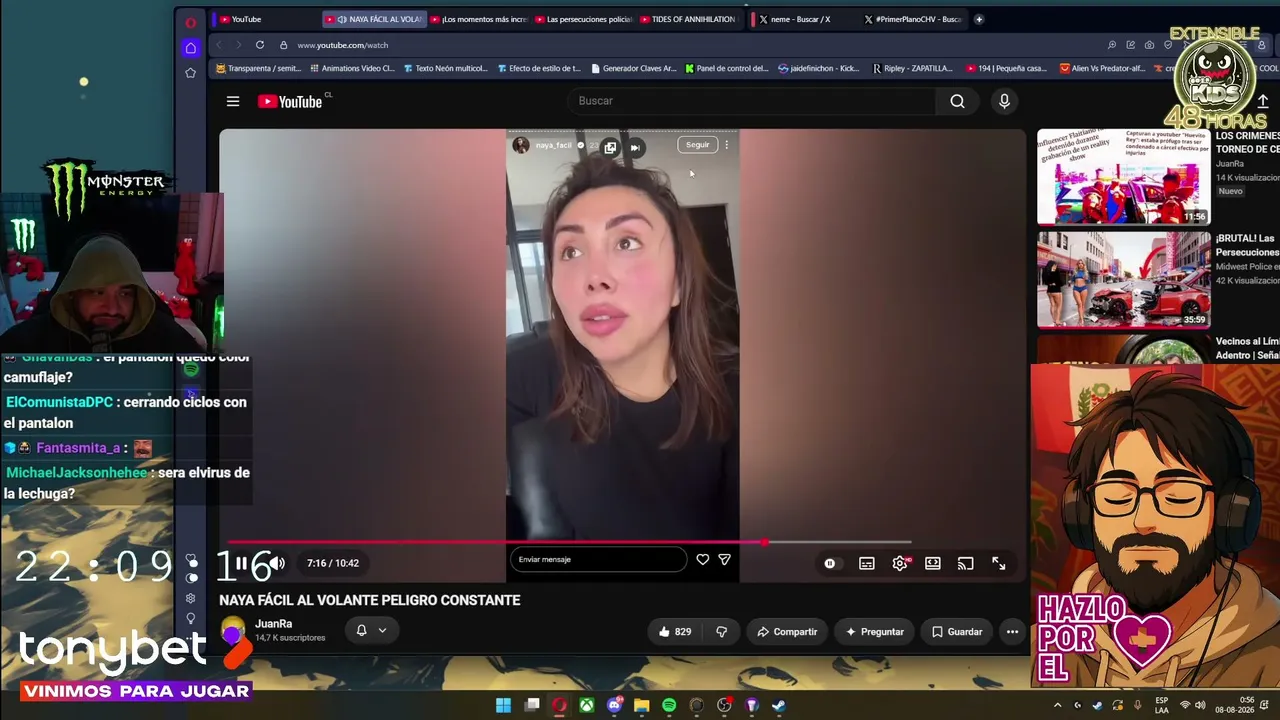
Task: Reload the page with the refresh icon
Action: coord(260,45)
